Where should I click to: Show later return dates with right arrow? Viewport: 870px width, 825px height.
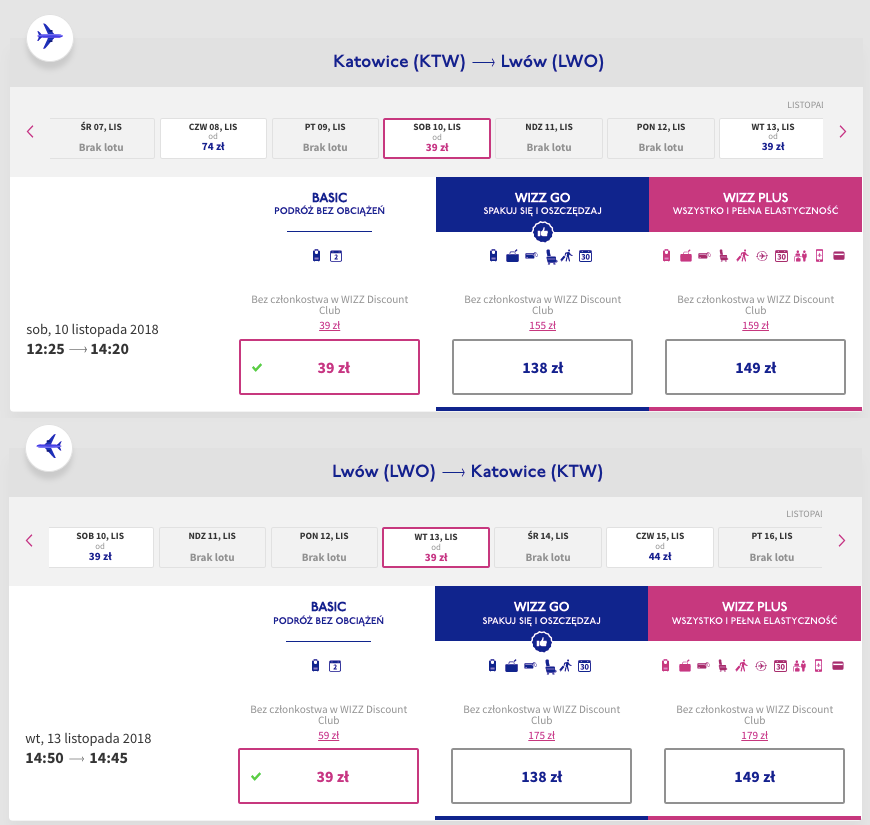point(842,540)
